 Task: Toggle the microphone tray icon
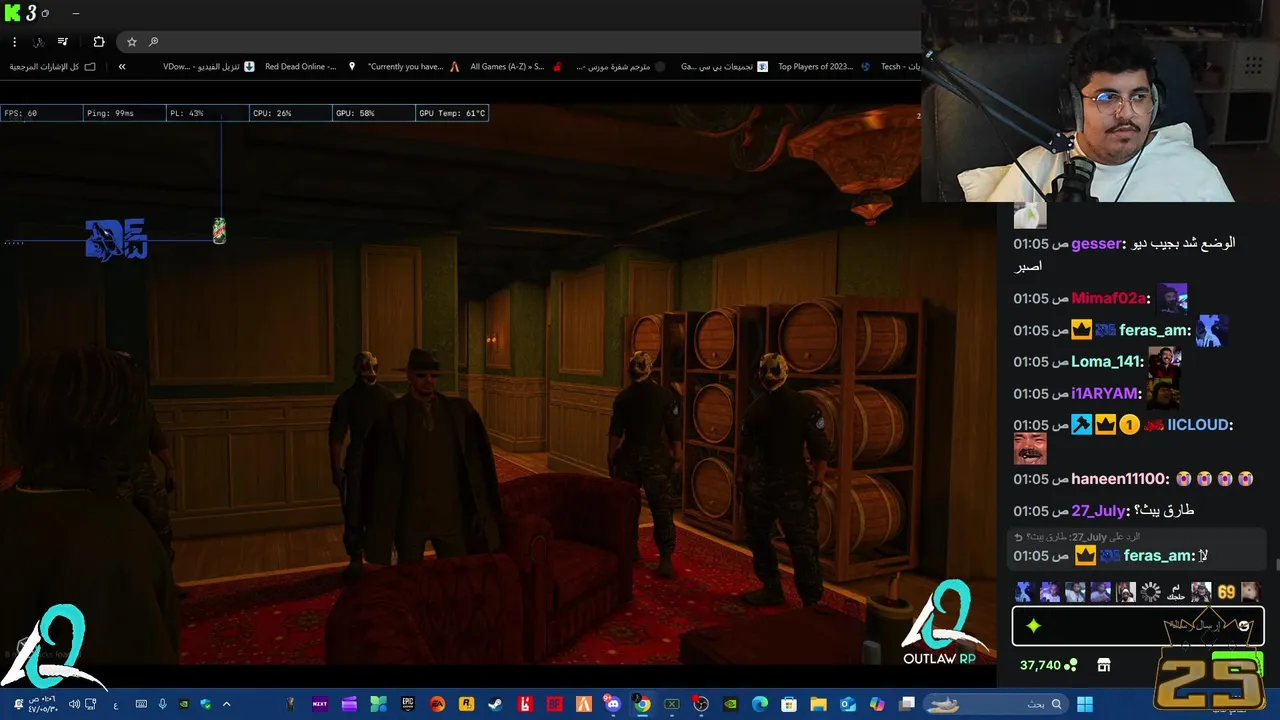[162, 704]
